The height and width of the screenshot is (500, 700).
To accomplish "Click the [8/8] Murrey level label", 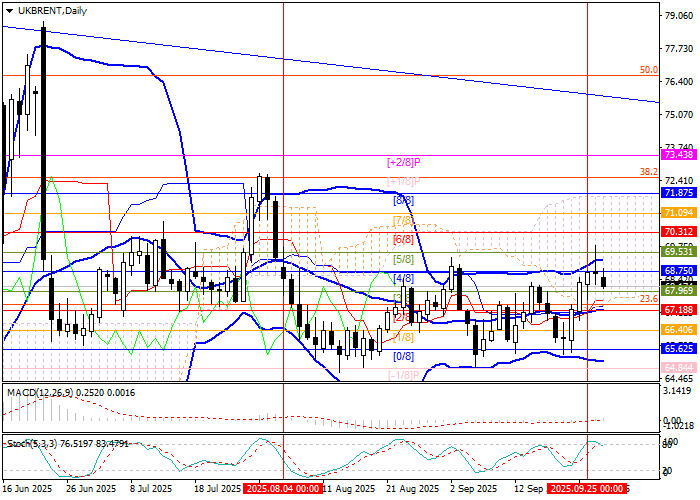I will 403,200.
